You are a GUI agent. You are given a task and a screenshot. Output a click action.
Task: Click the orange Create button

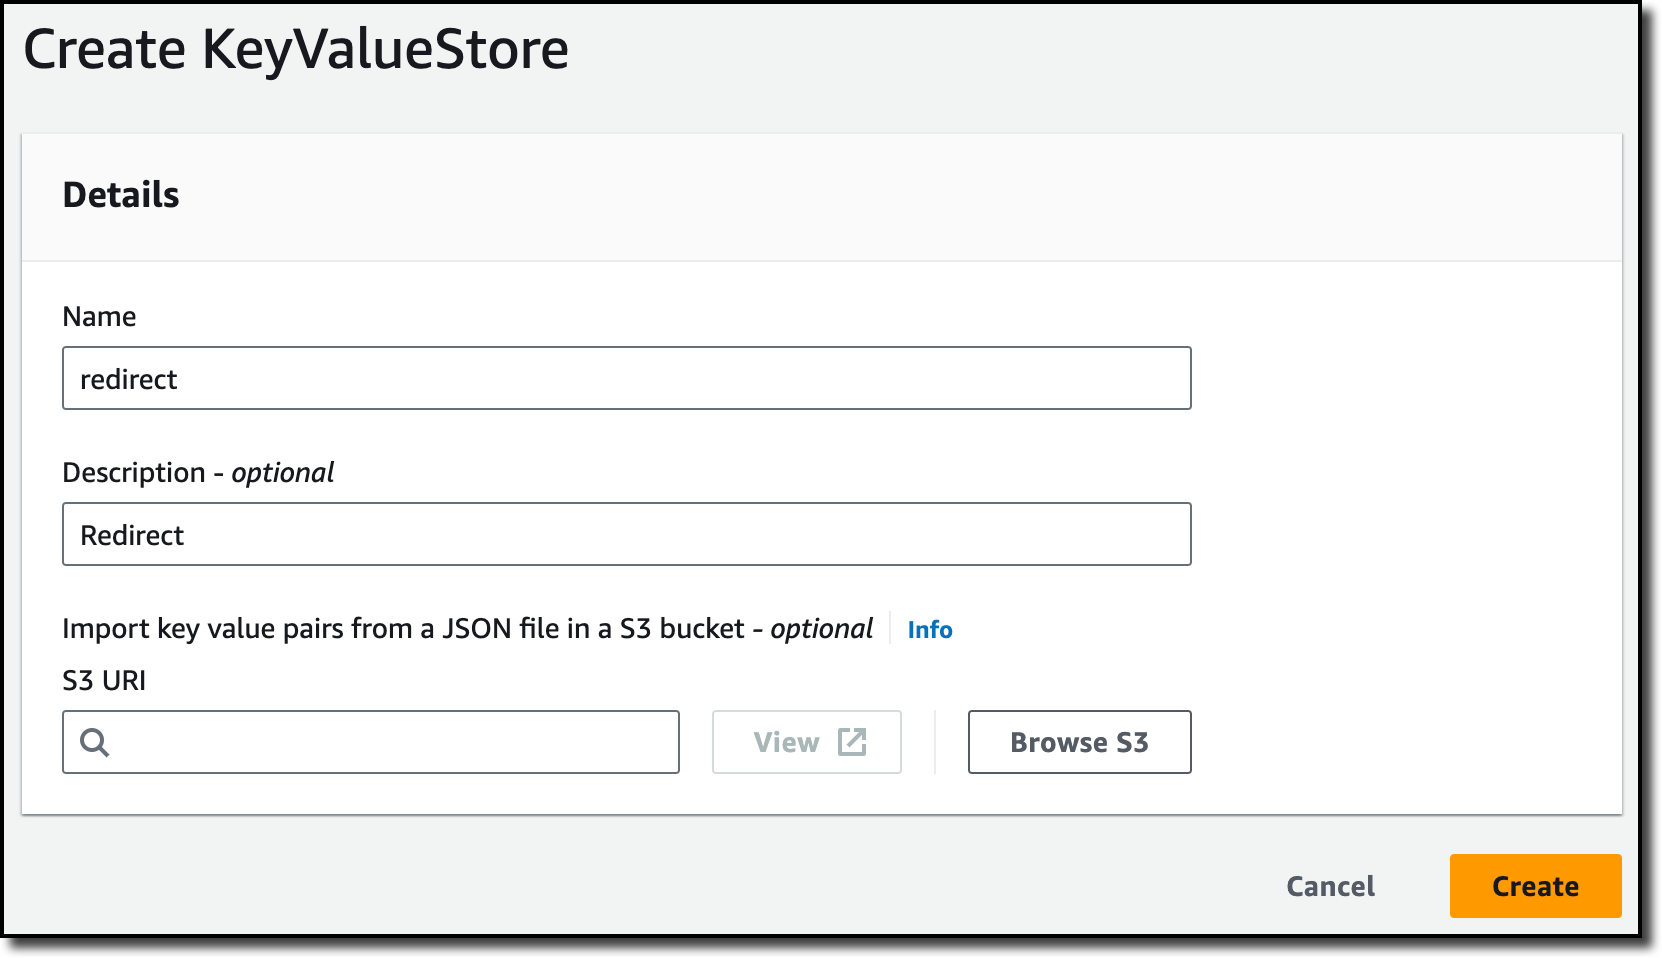click(1536, 886)
